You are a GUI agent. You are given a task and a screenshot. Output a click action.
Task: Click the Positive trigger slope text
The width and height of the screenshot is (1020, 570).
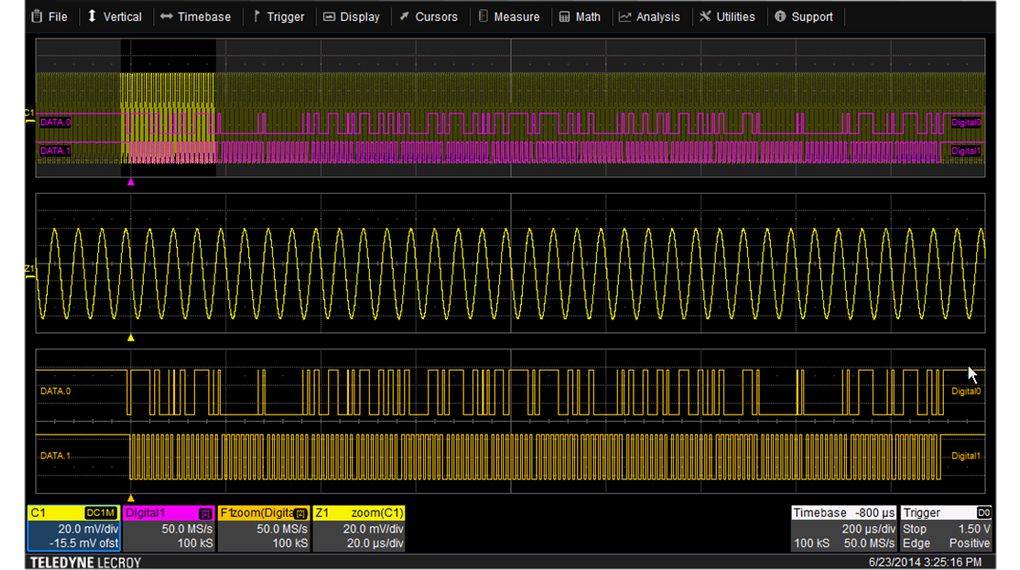click(x=969, y=543)
